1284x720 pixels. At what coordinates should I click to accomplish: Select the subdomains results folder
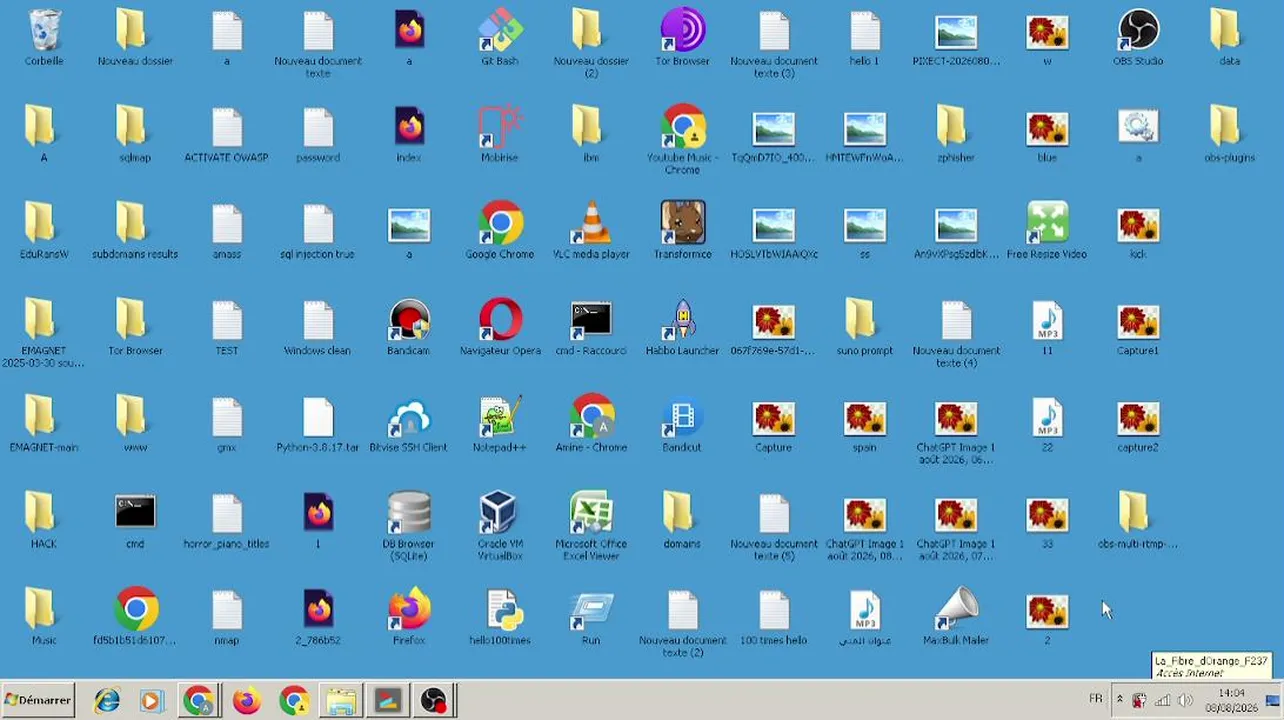135,232
